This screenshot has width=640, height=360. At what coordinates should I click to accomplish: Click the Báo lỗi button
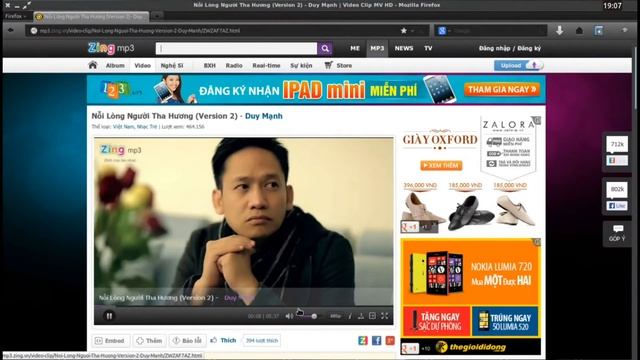click(187, 340)
